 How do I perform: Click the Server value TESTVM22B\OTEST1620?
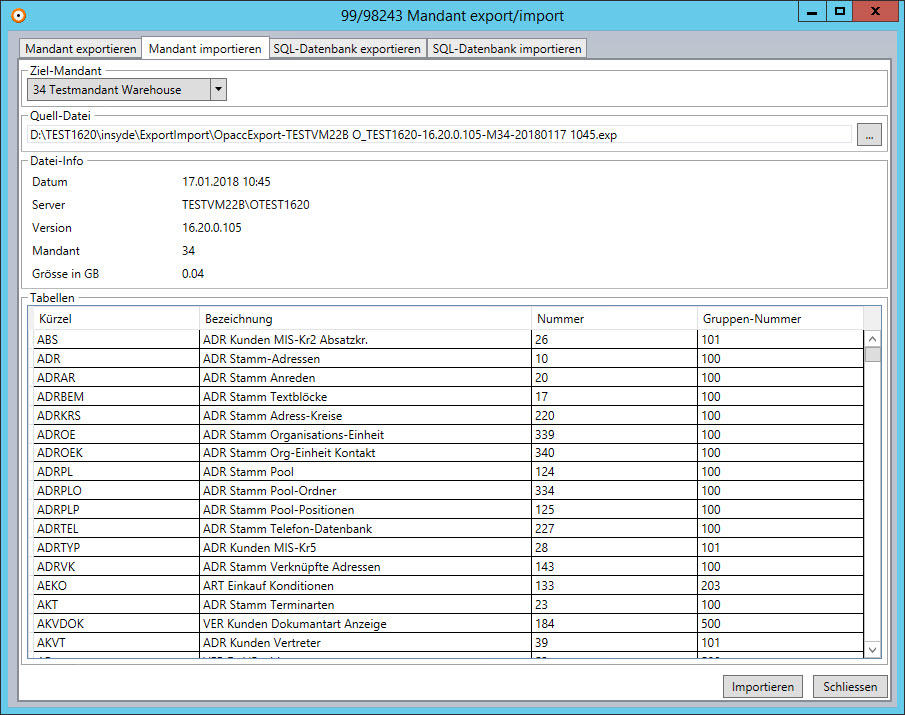click(246, 205)
